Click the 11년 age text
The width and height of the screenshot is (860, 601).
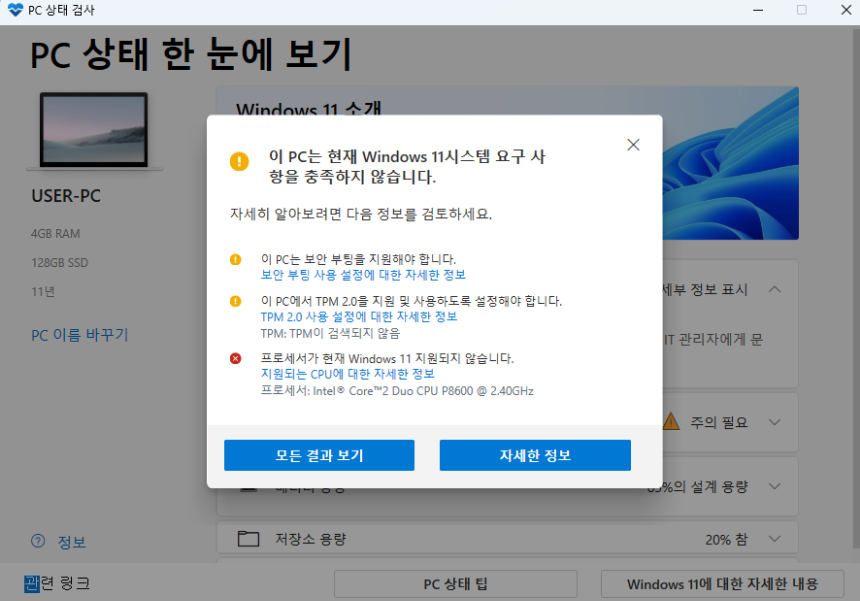pos(43,292)
